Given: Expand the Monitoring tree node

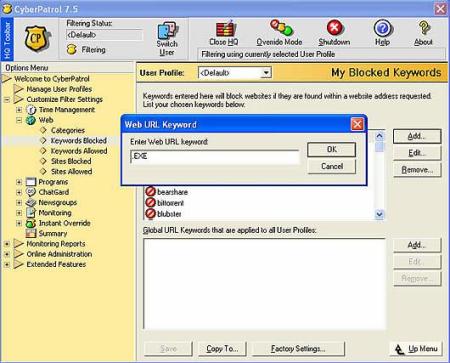Looking at the screenshot, I should pos(19,213).
